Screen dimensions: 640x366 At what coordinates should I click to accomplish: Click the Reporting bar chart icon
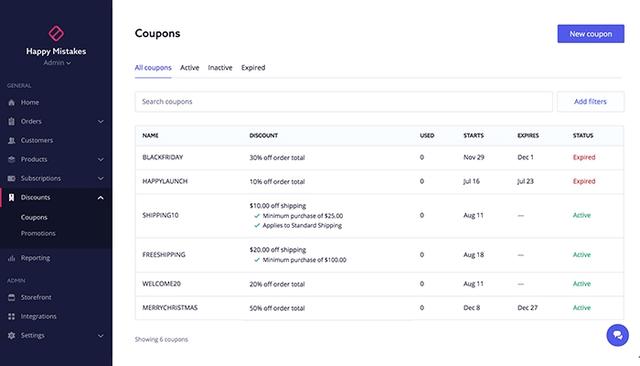tap(11, 258)
